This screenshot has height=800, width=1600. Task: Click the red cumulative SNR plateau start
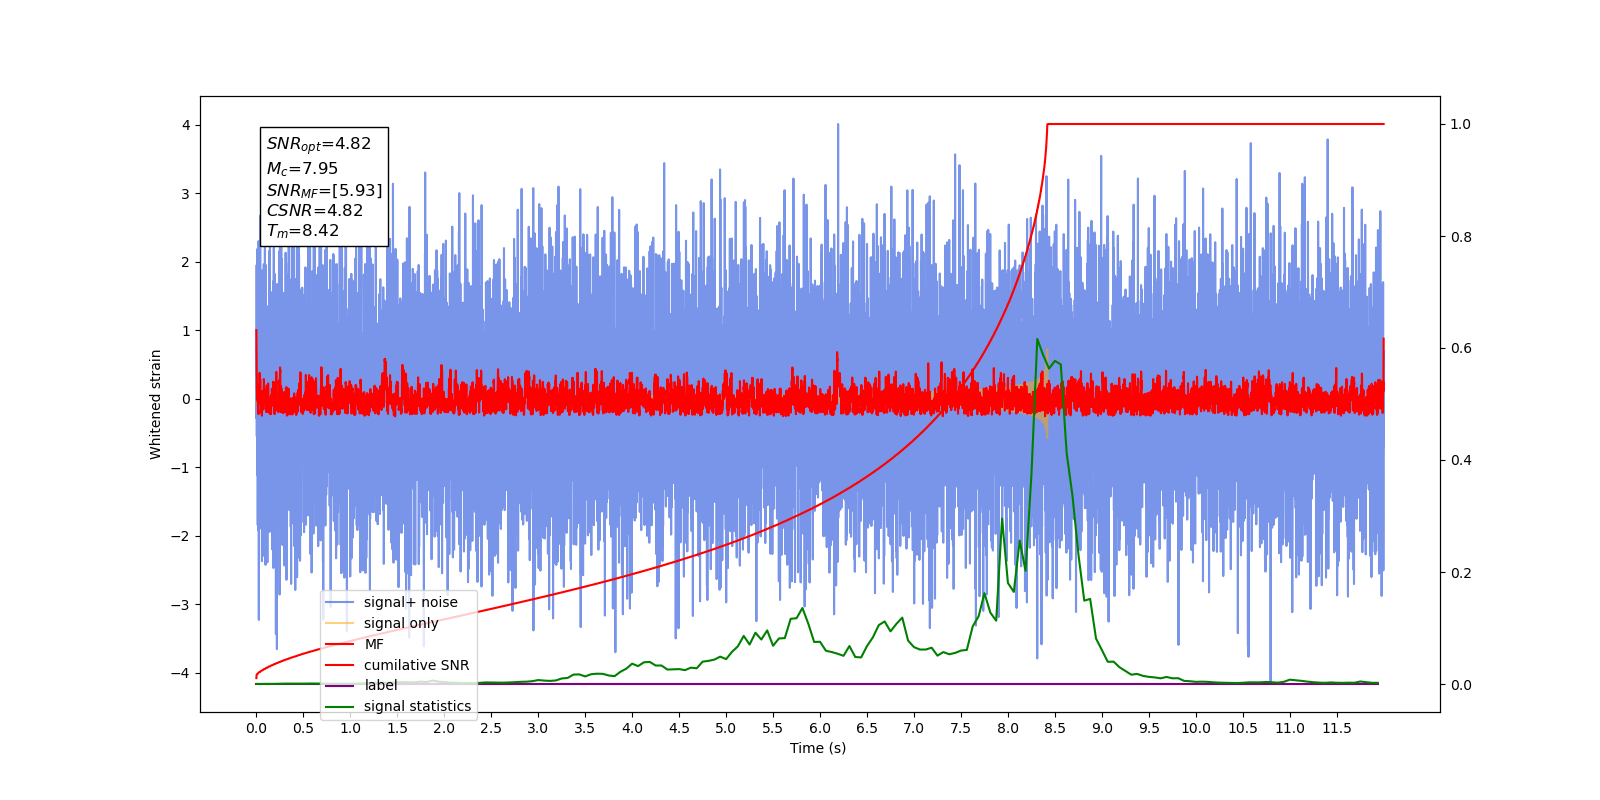[1047, 124]
